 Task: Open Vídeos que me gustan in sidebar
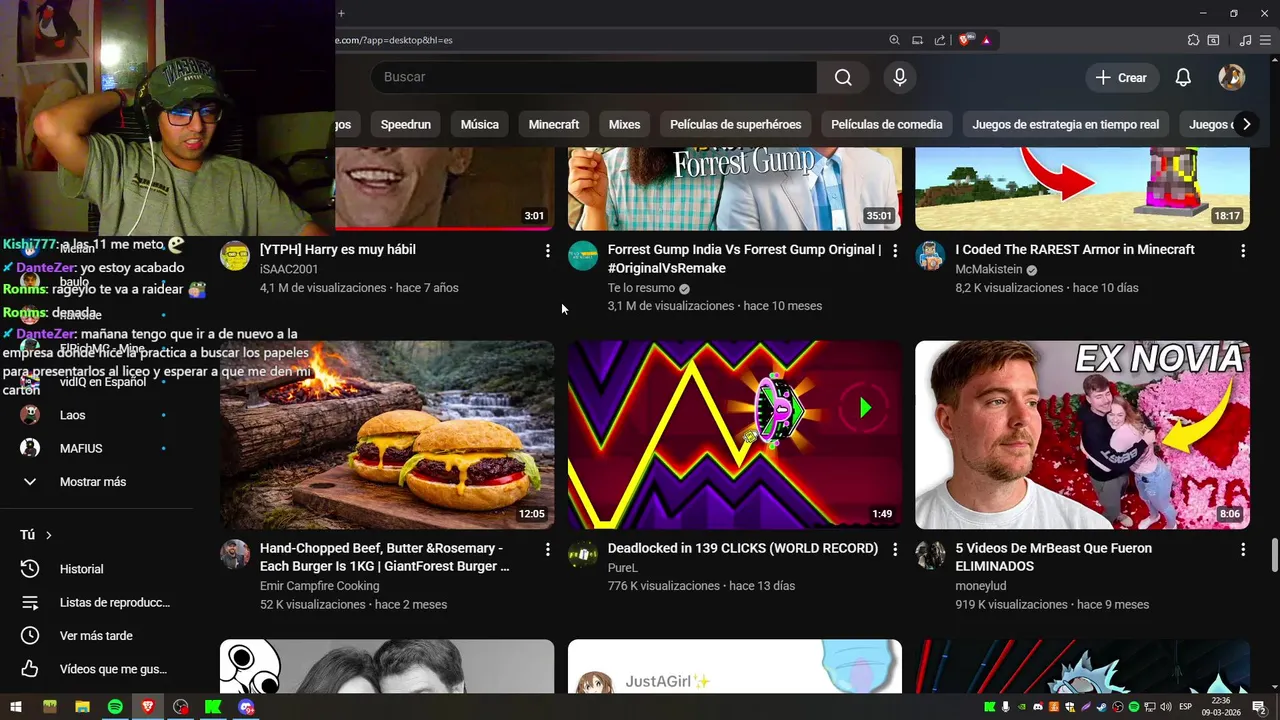(x=97, y=669)
